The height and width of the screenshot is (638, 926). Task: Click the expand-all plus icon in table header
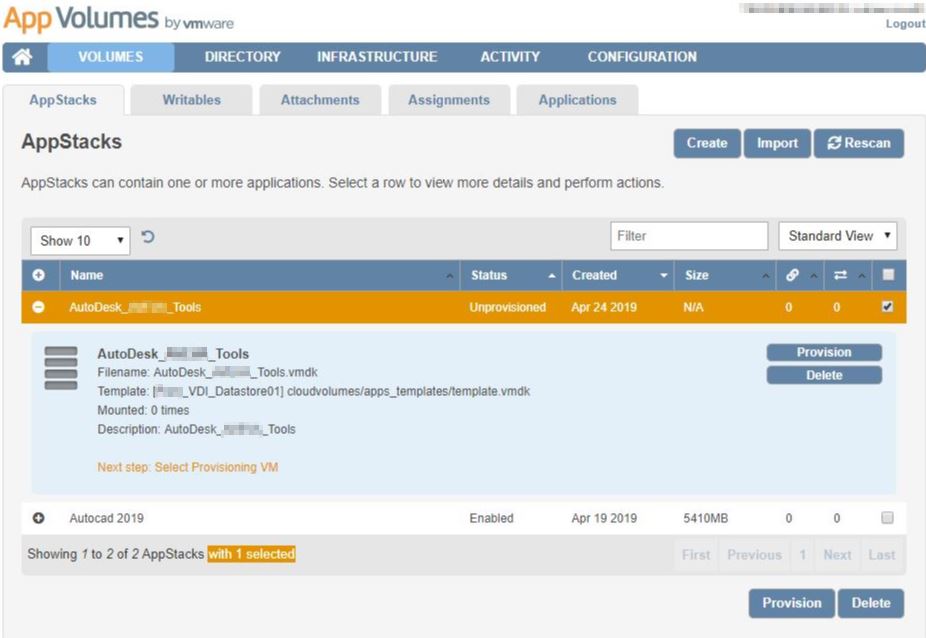[x=39, y=275]
